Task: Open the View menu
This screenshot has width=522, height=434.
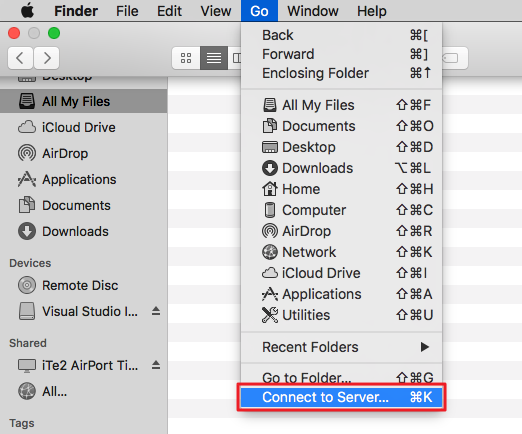Action: pos(216,11)
